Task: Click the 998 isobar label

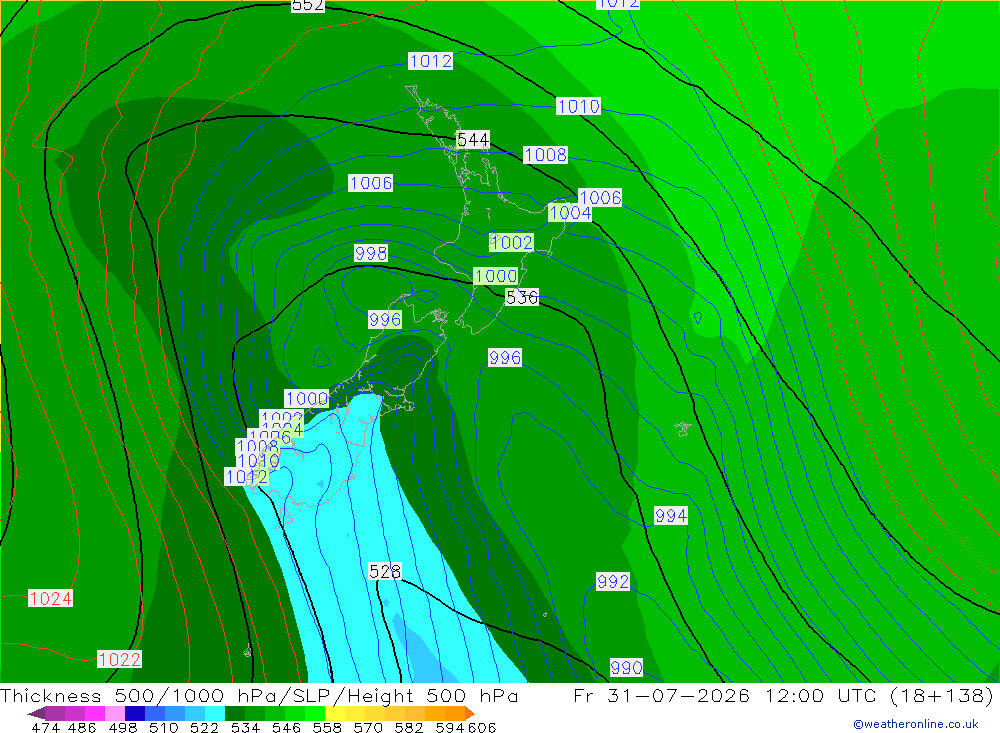Action: pyautogui.click(x=371, y=253)
